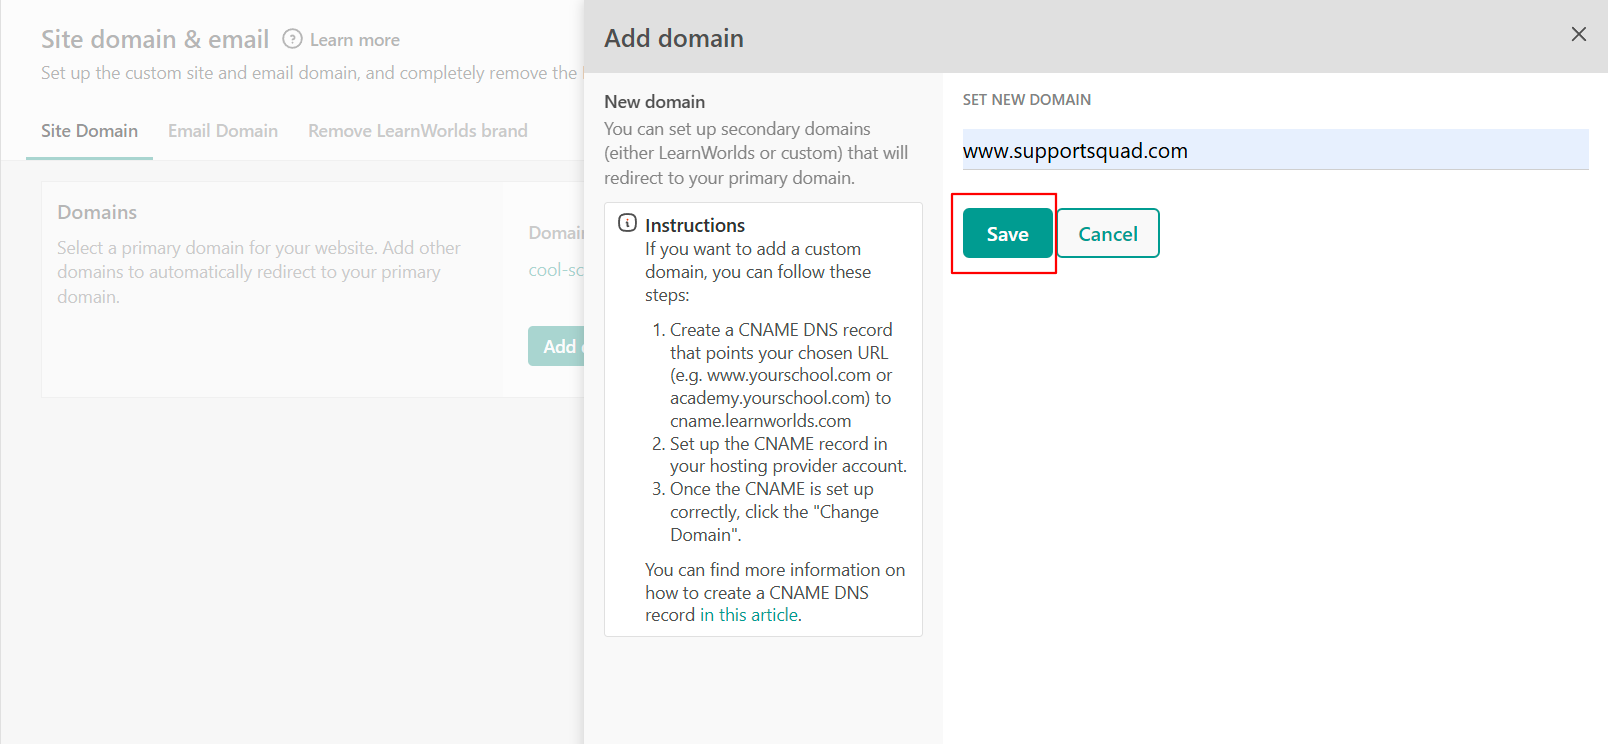The height and width of the screenshot is (744, 1608).
Task: Switch to the Site Domain tab
Action: click(89, 131)
